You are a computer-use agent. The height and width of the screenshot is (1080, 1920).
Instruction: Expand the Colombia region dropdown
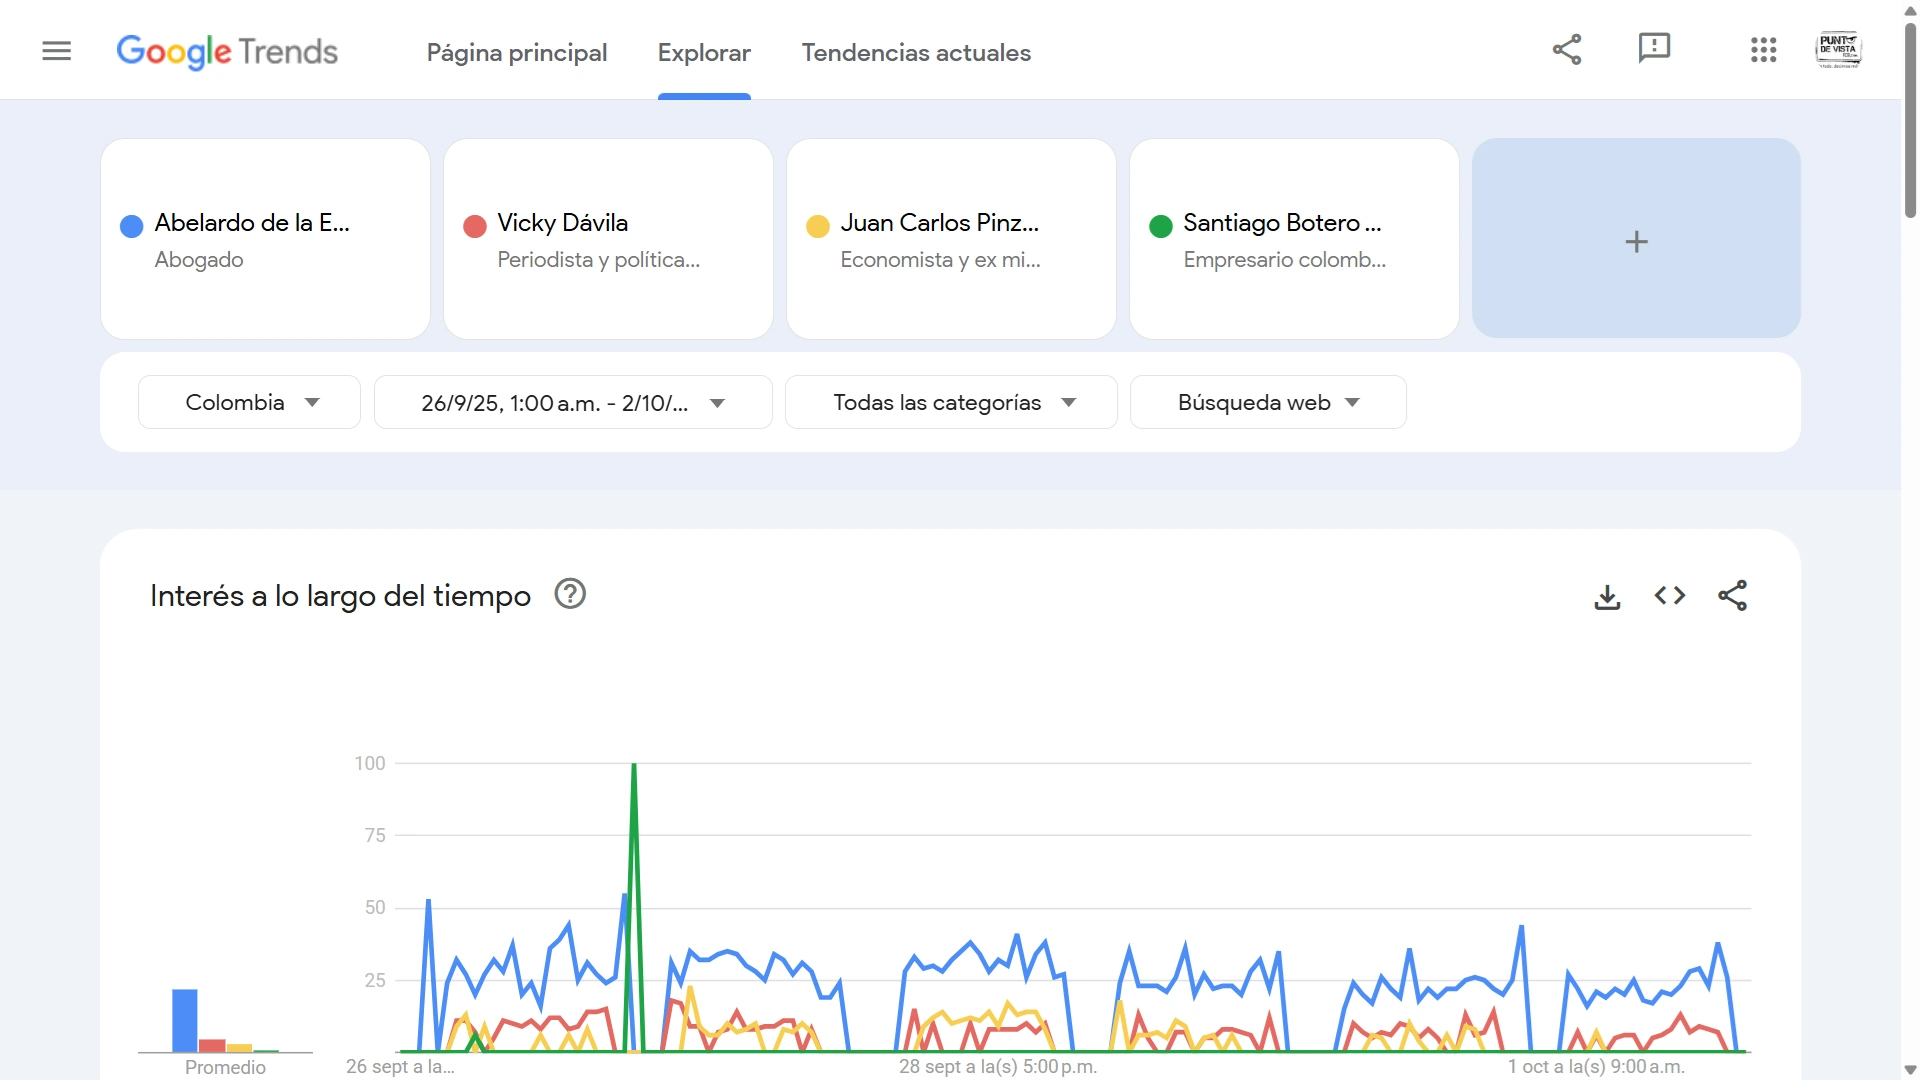(x=249, y=402)
